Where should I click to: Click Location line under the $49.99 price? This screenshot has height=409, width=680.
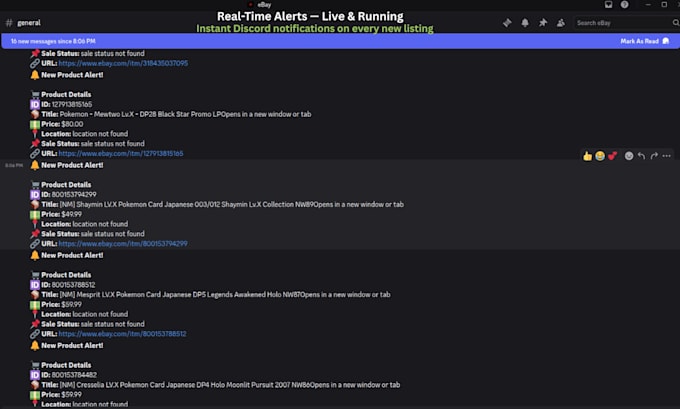coord(85,224)
